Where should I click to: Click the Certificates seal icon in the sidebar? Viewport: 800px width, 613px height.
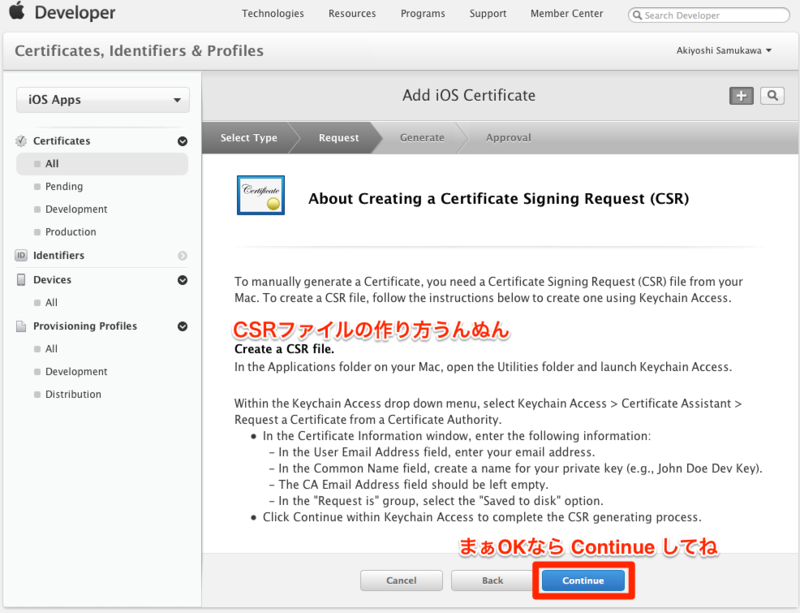[21, 141]
